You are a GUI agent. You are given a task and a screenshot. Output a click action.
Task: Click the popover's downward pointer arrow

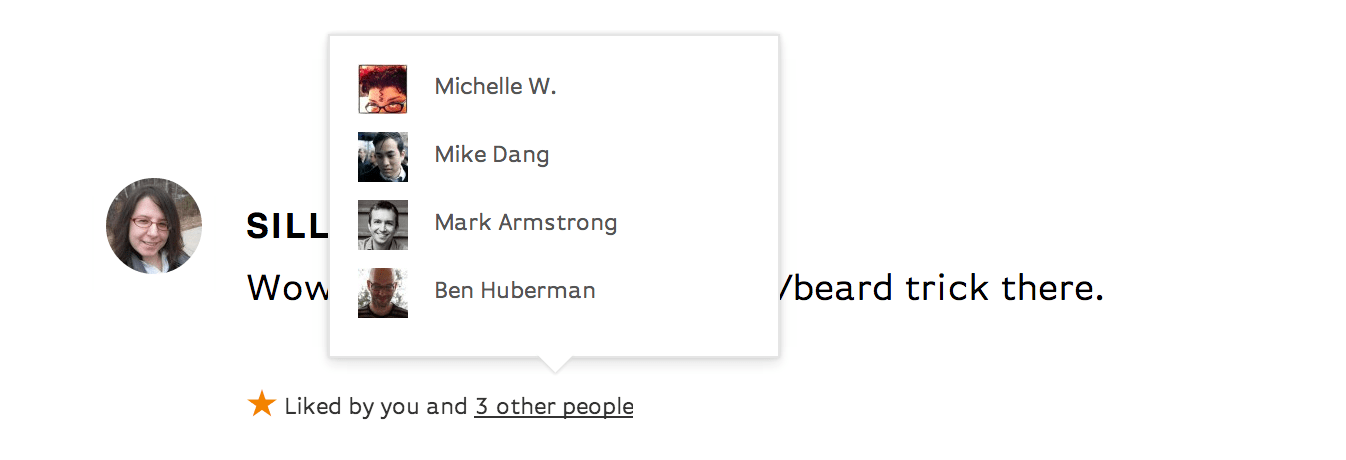[553, 364]
